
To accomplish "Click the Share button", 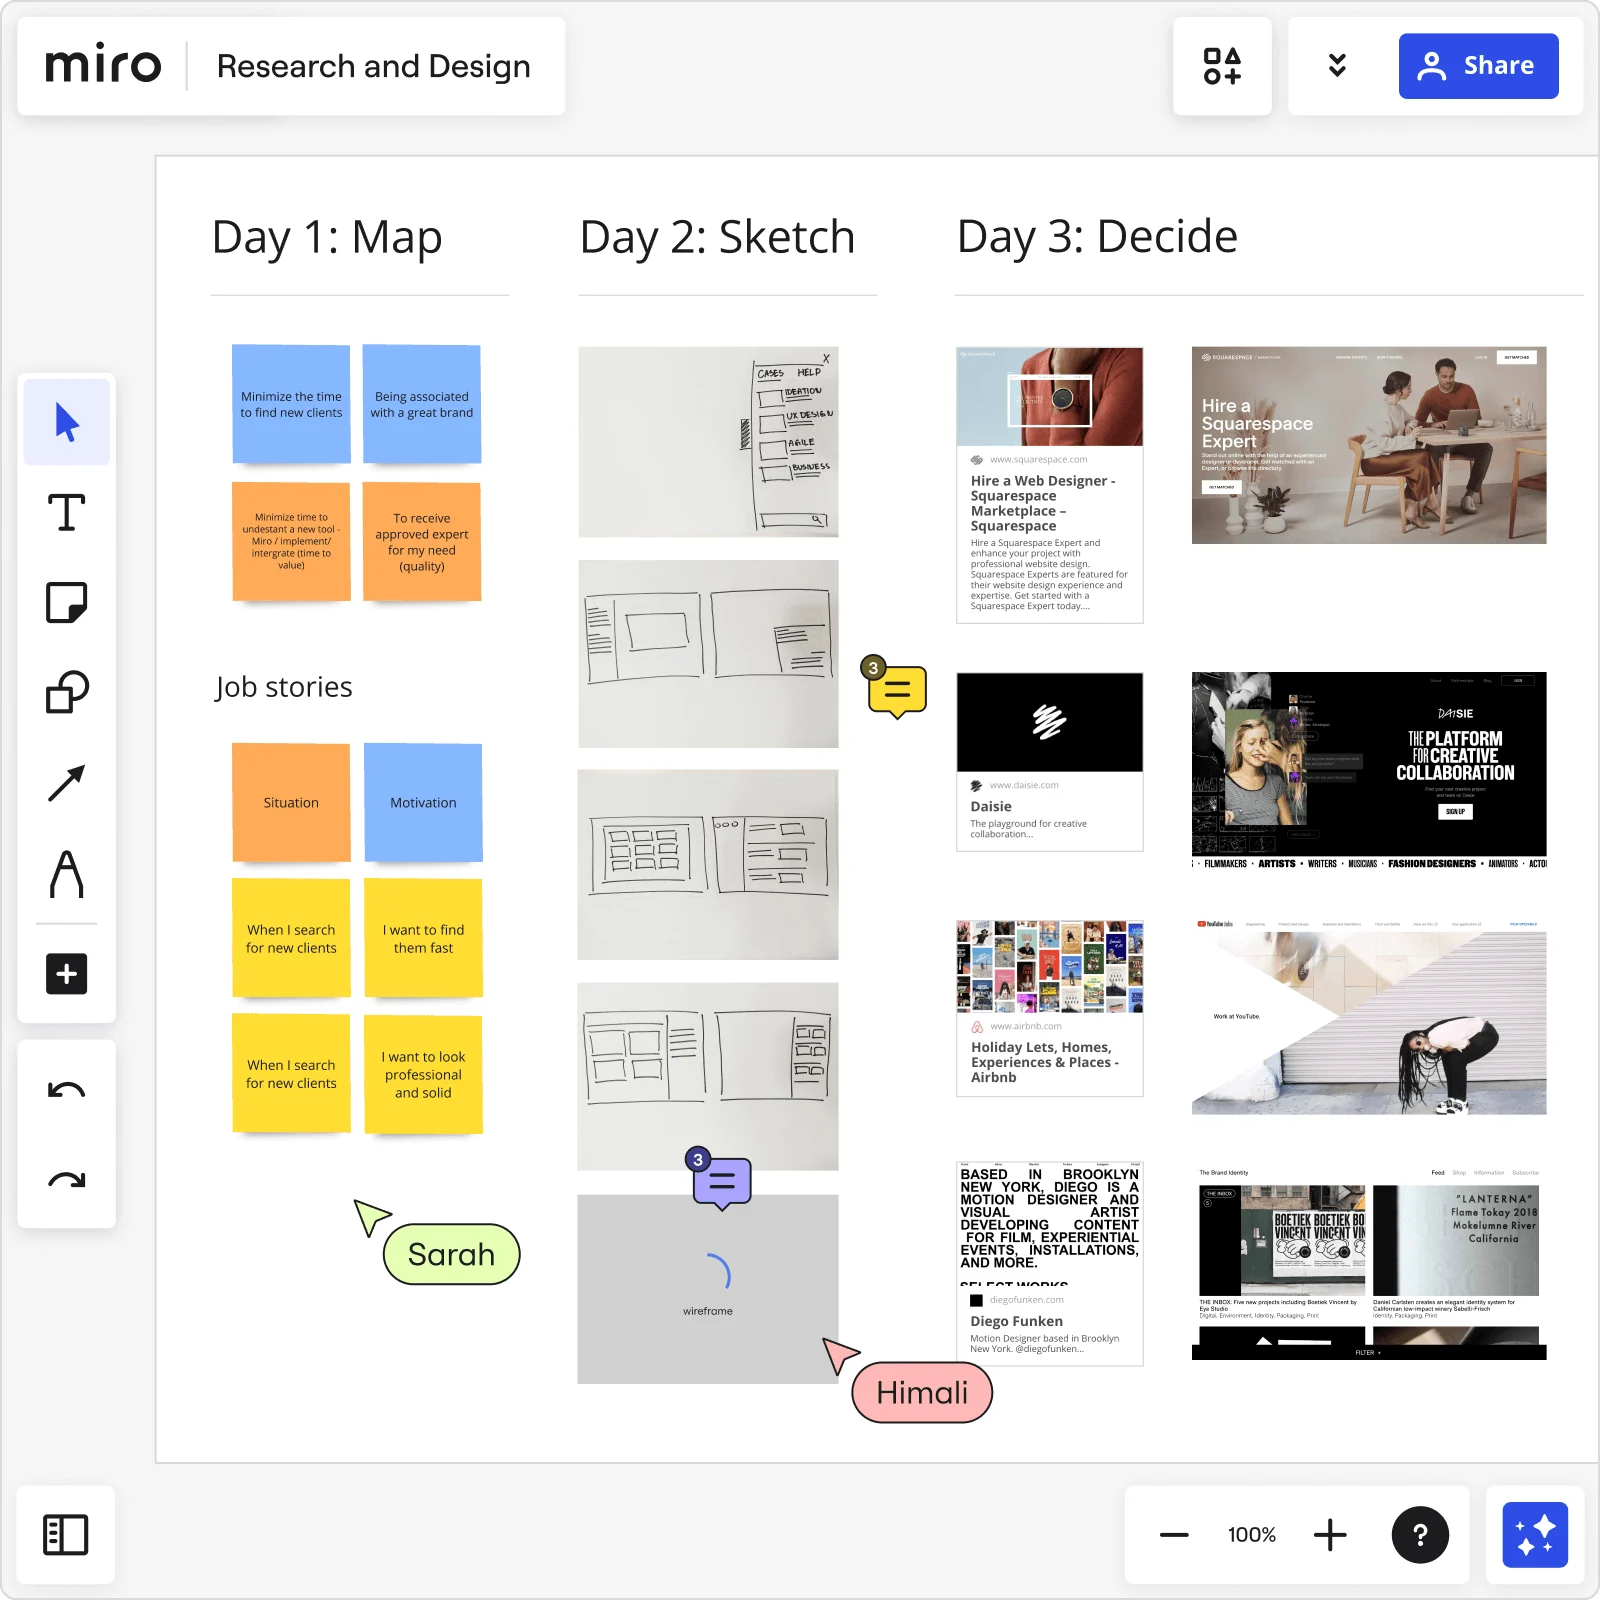I will coord(1478,66).
